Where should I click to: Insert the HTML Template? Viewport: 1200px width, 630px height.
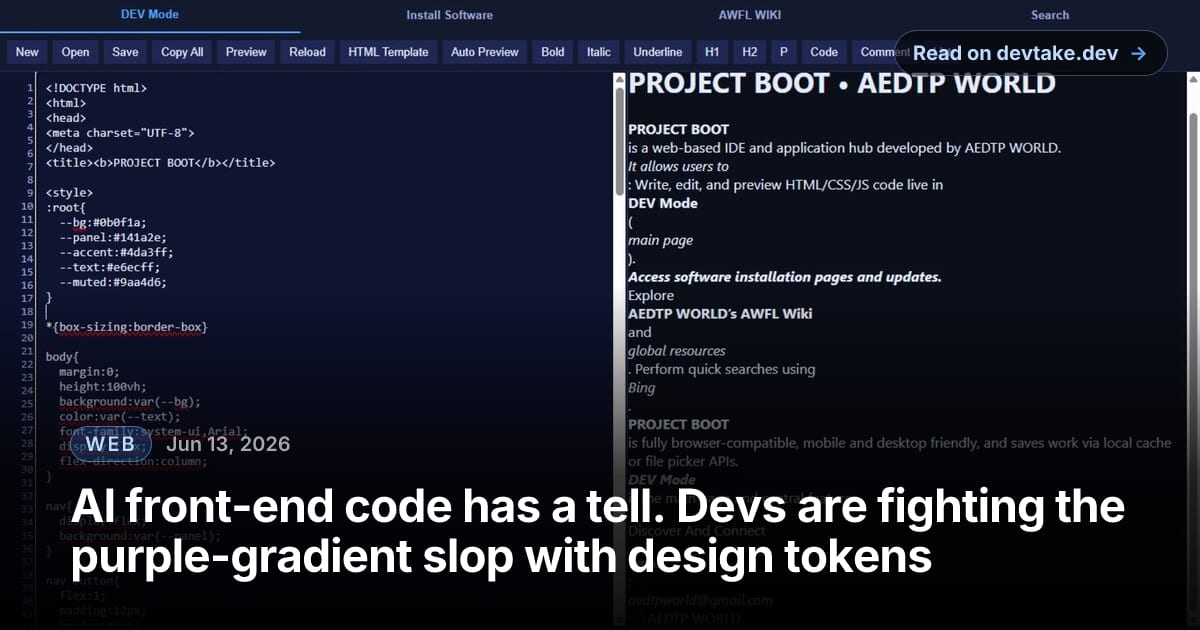tap(388, 52)
